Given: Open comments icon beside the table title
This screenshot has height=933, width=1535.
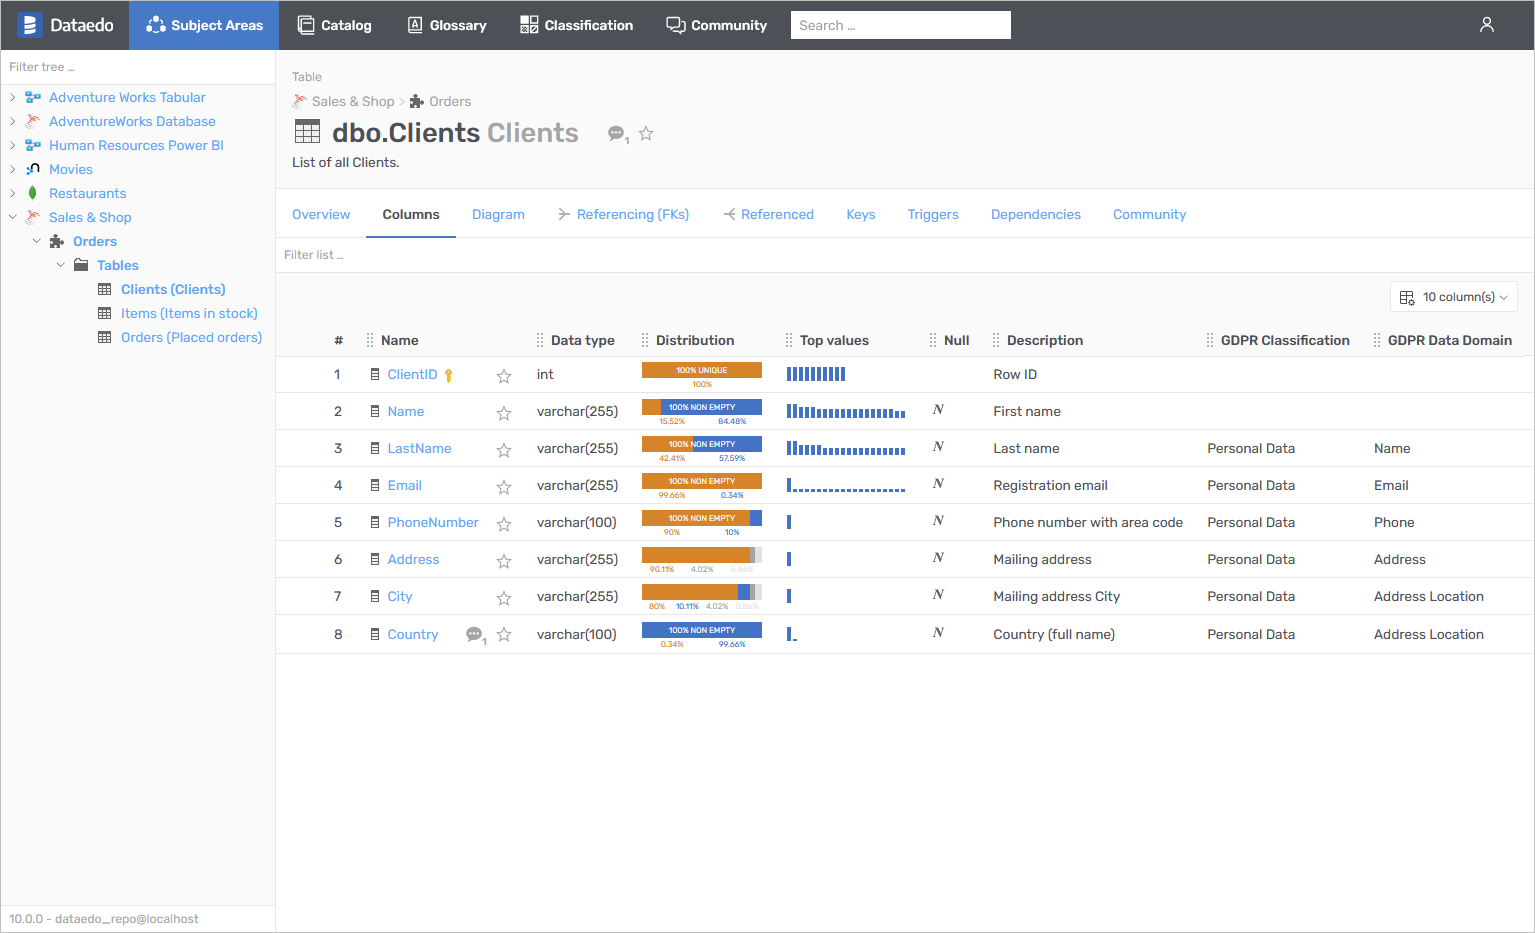Looking at the screenshot, I should 617,134.
